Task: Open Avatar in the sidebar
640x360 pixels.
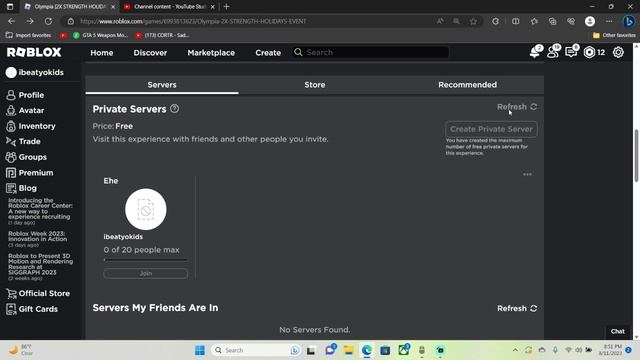Action: 25,111
